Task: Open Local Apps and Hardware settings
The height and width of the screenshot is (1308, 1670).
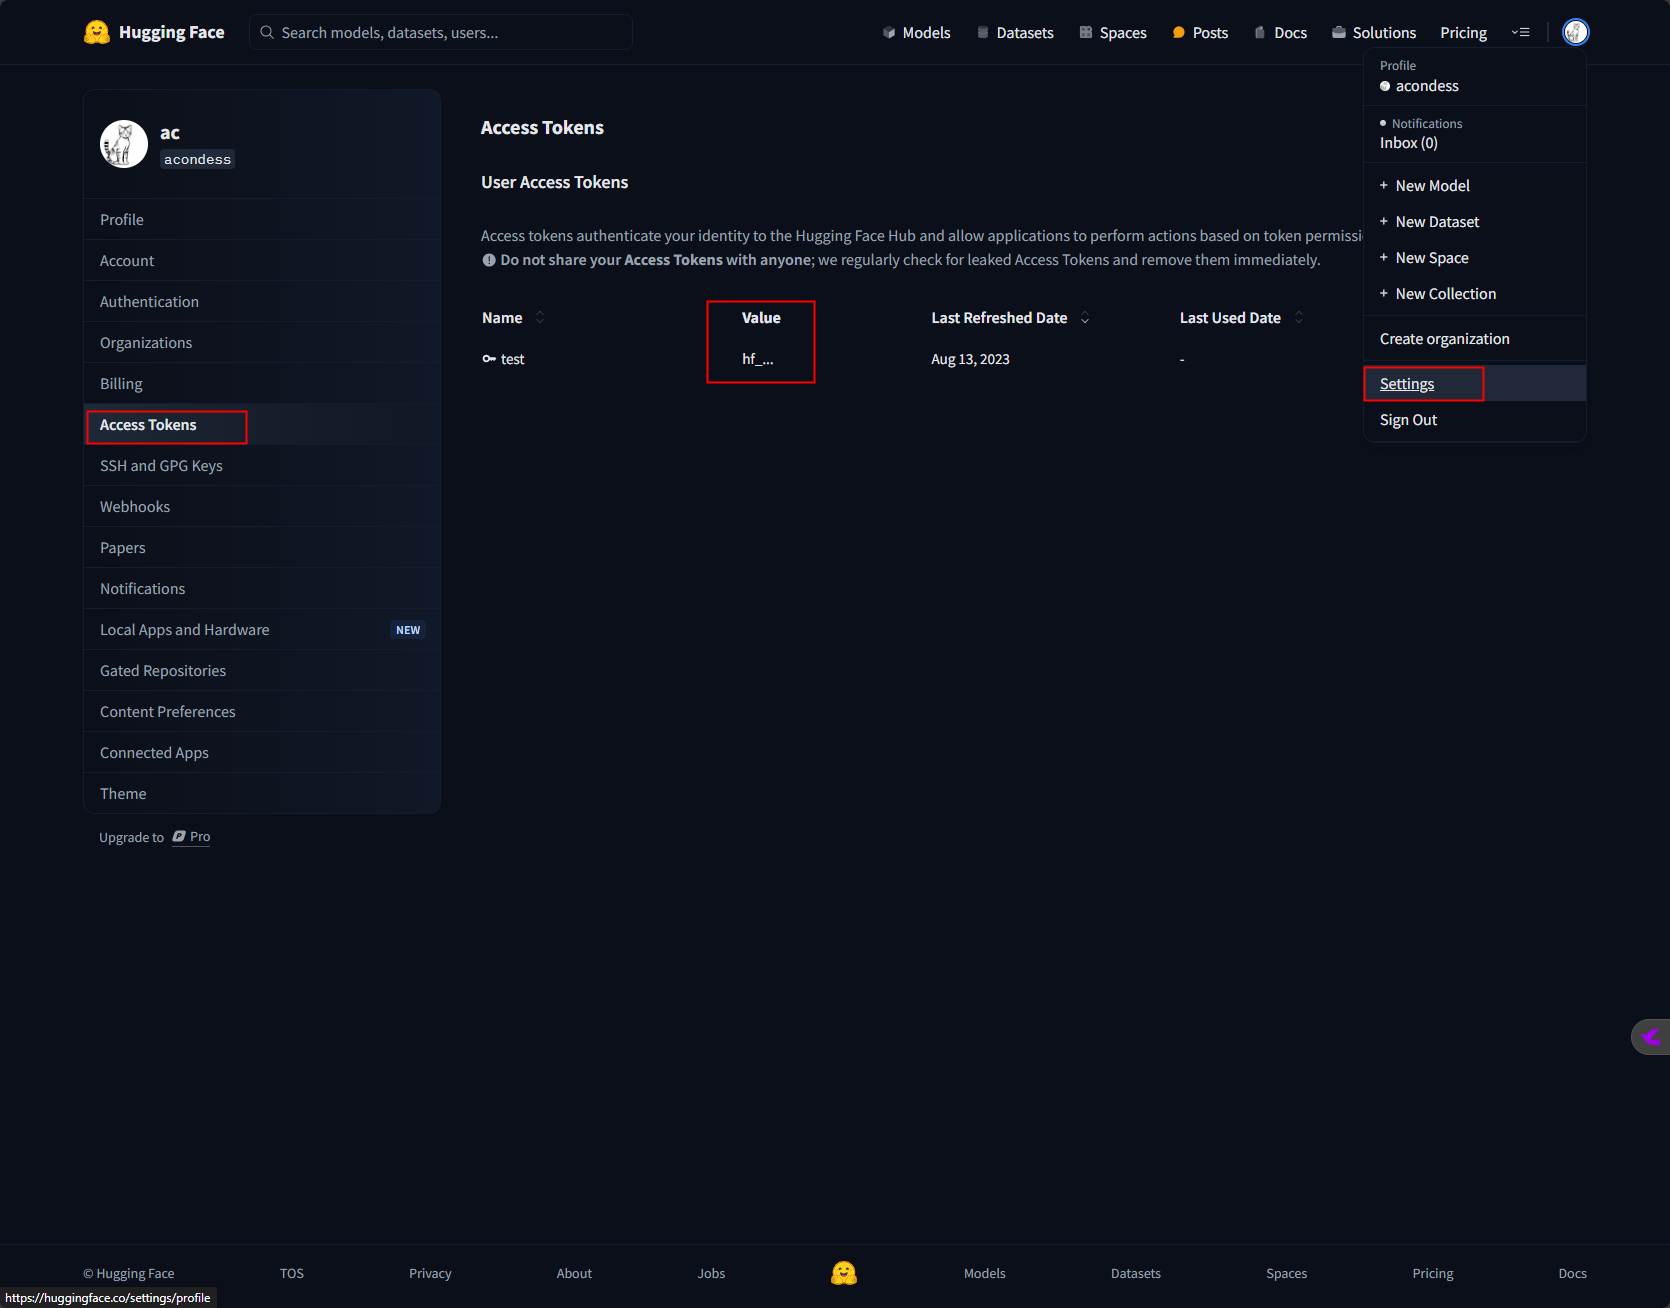Action: pos(262,629)
